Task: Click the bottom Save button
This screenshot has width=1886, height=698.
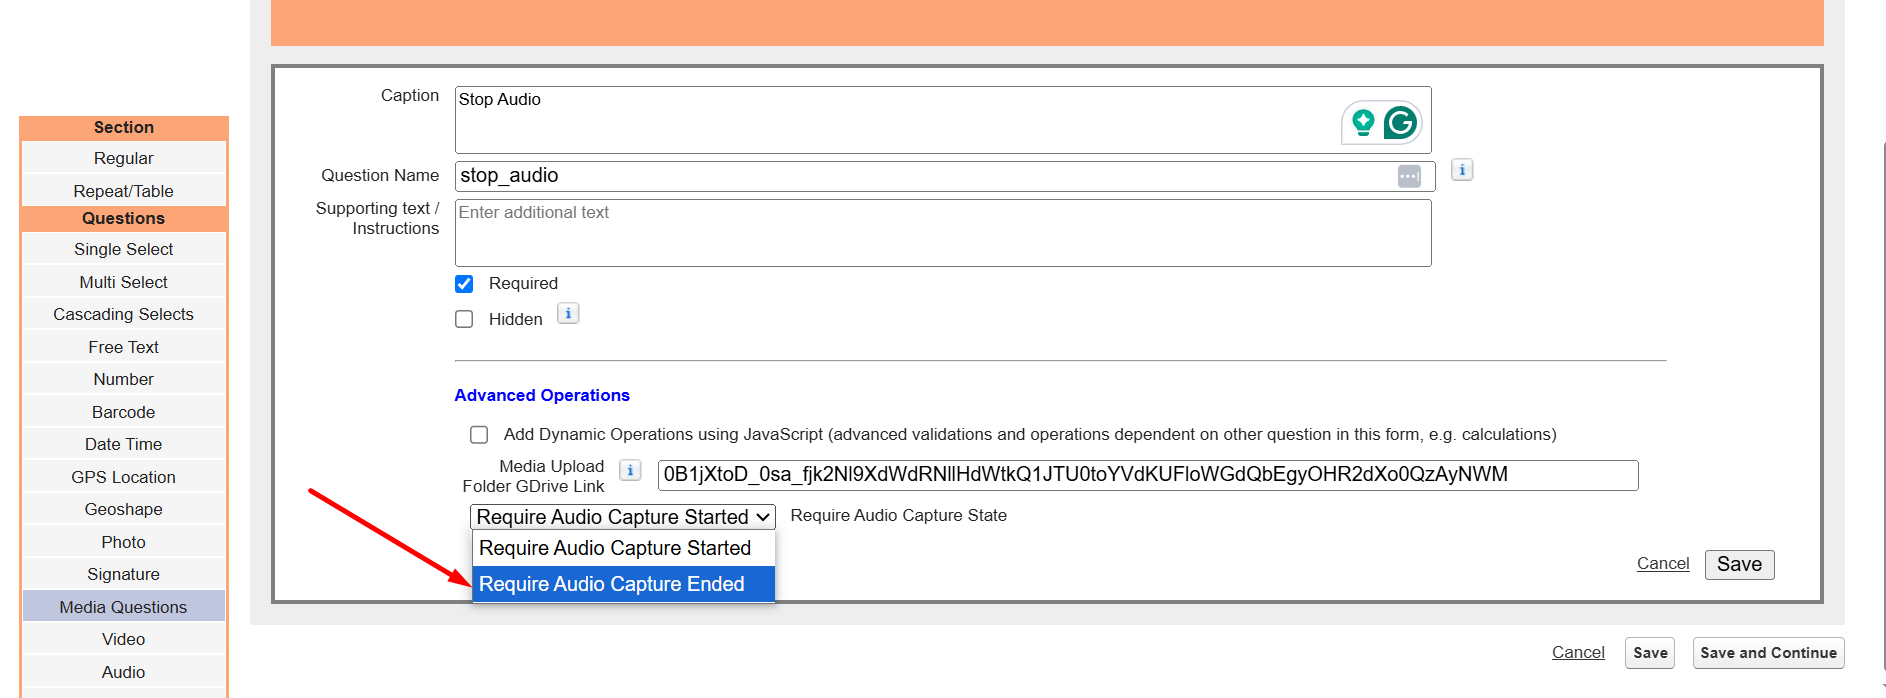Action: coord(1650,653)
